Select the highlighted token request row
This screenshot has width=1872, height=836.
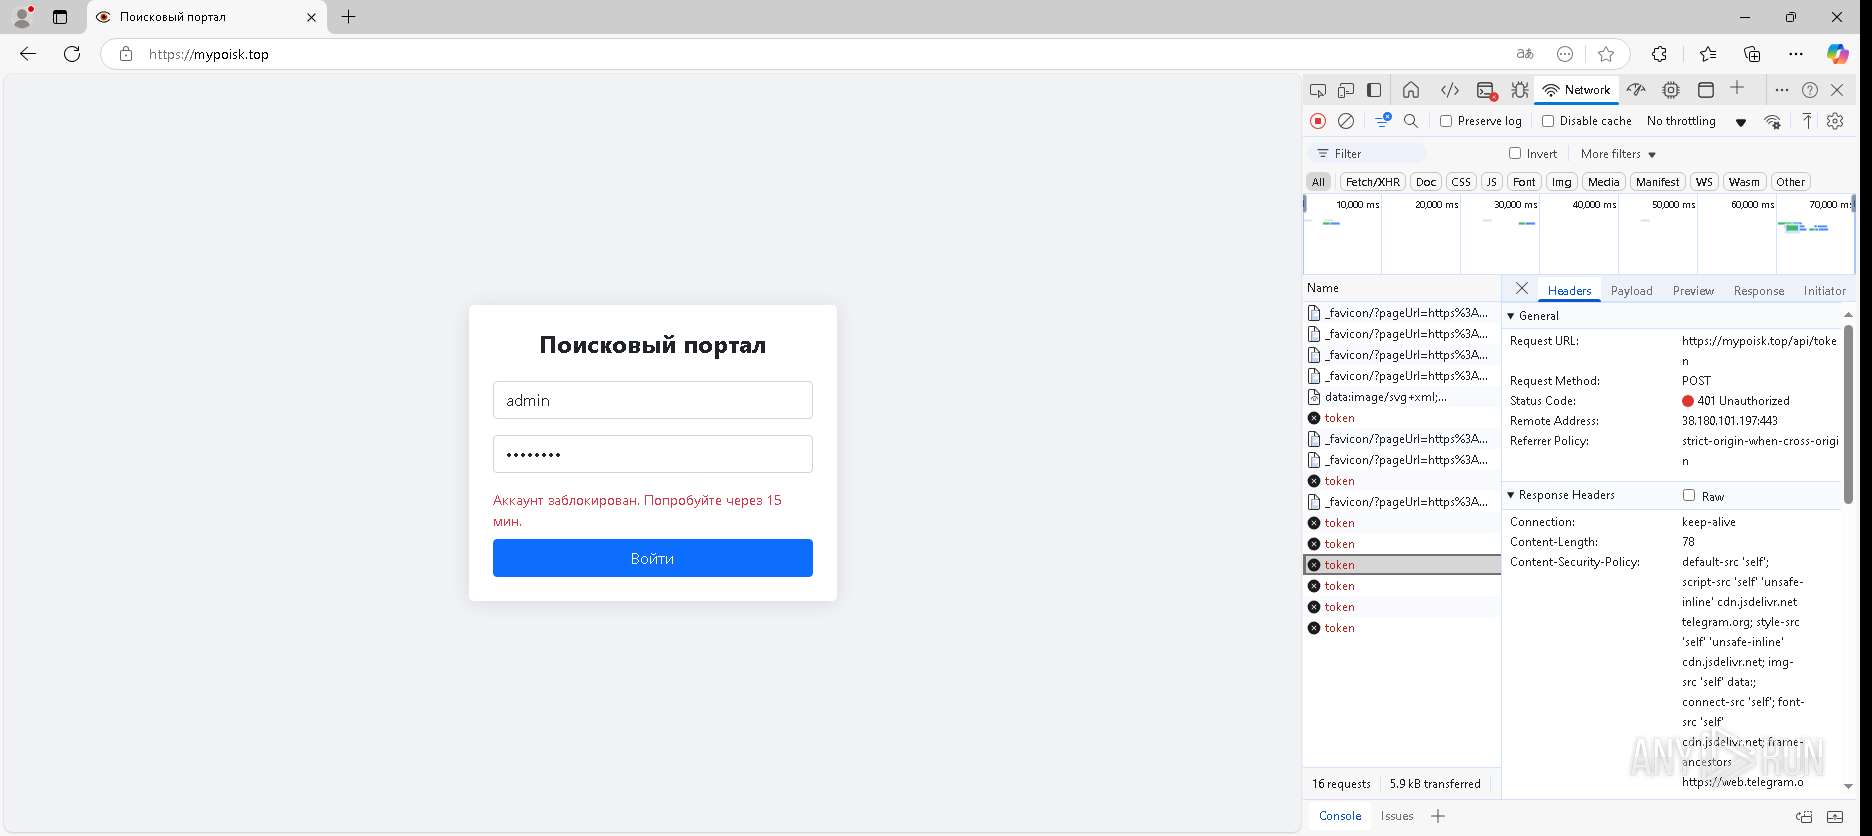(x=1402, y=565)
